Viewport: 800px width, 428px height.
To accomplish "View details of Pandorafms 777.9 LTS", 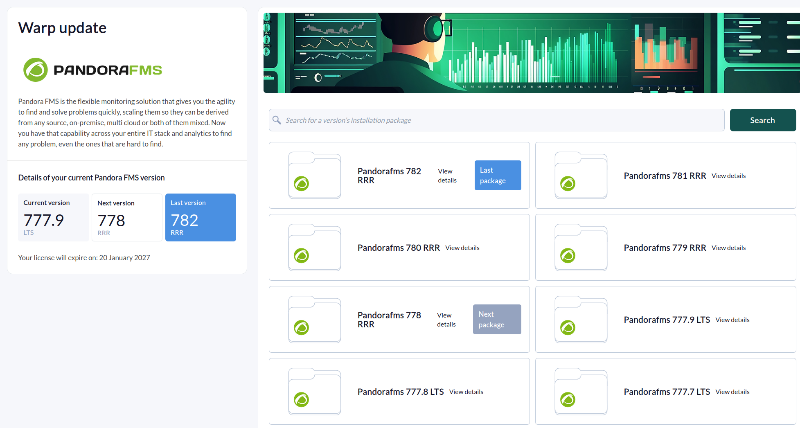I will [732, 320].
